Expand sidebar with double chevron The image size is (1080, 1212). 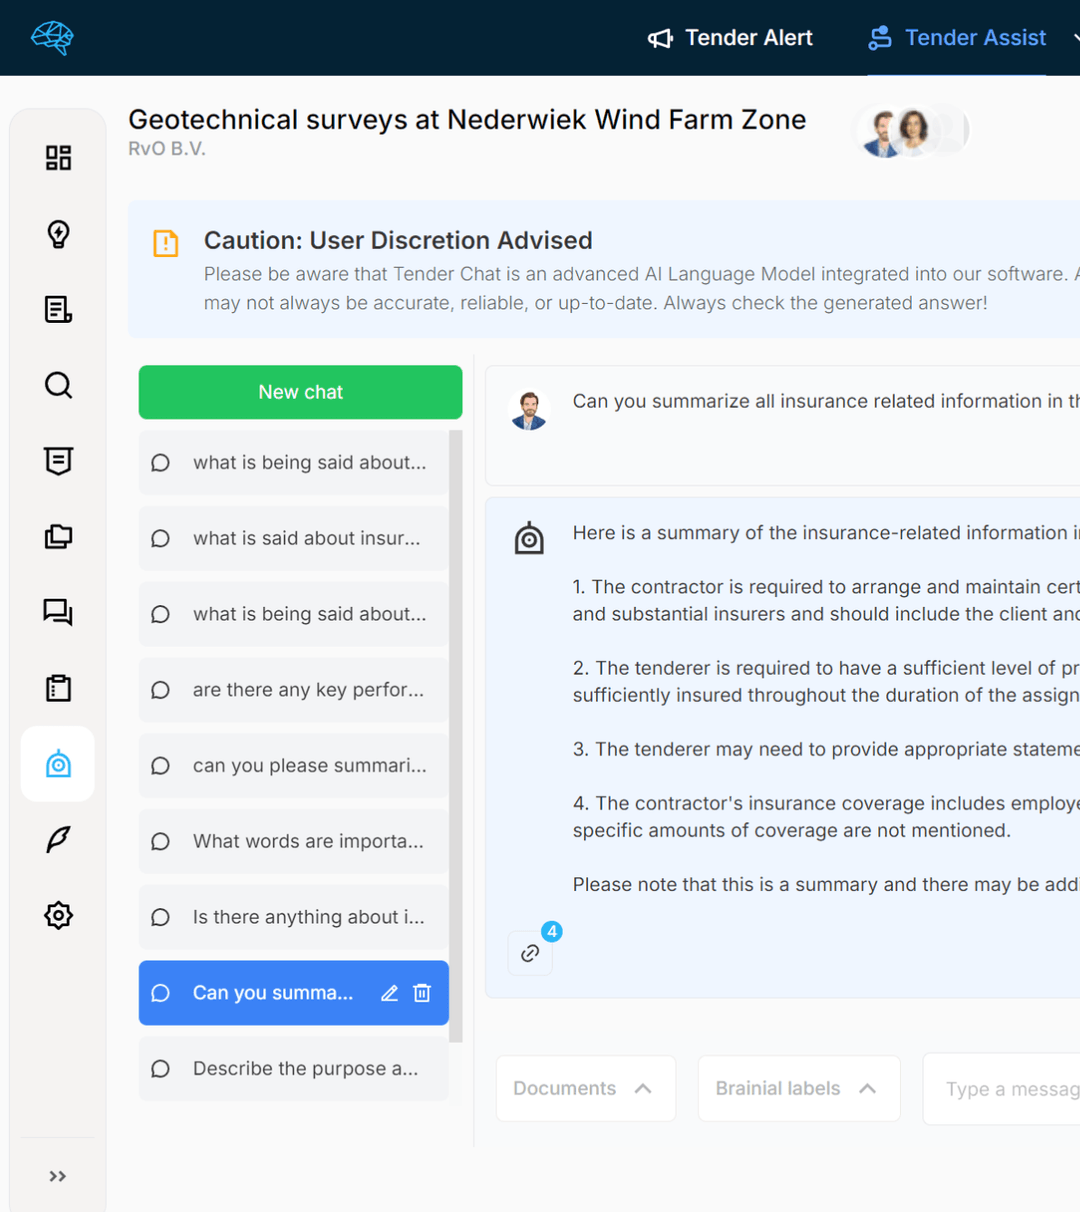(58, 1176)
